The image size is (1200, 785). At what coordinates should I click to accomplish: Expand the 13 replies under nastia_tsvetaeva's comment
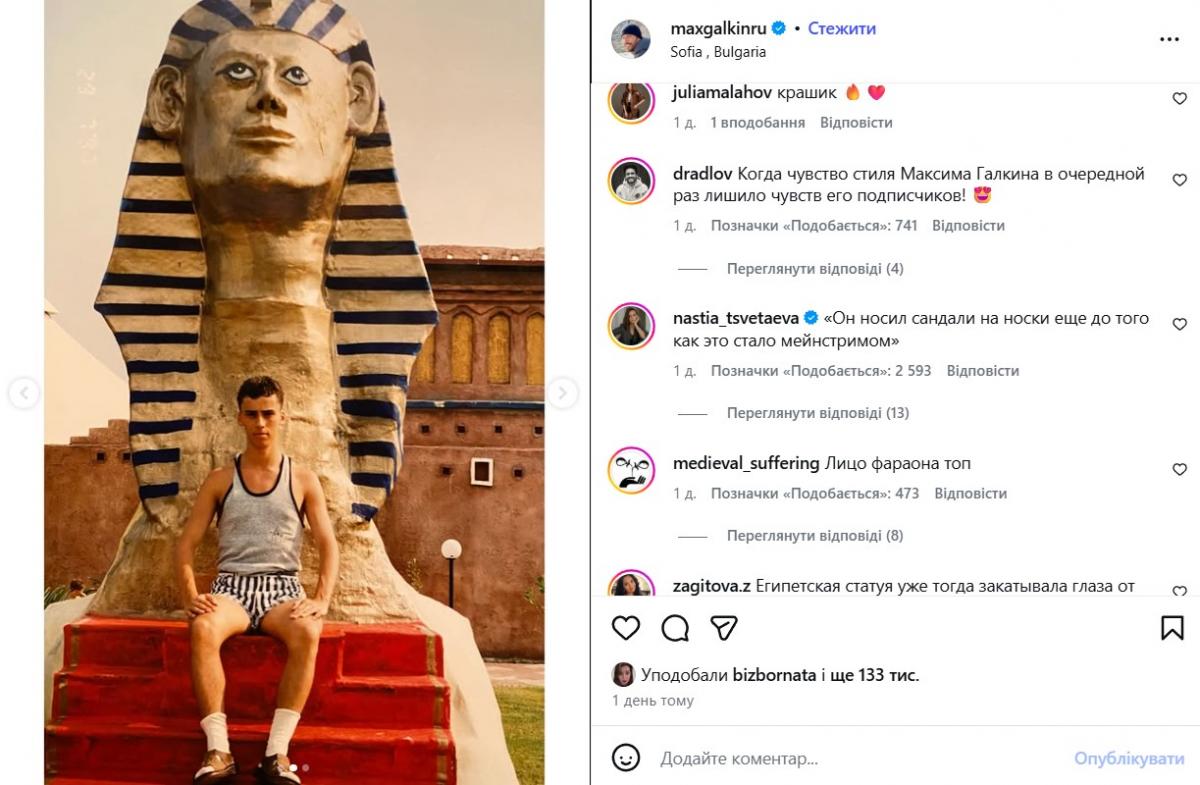818,413
